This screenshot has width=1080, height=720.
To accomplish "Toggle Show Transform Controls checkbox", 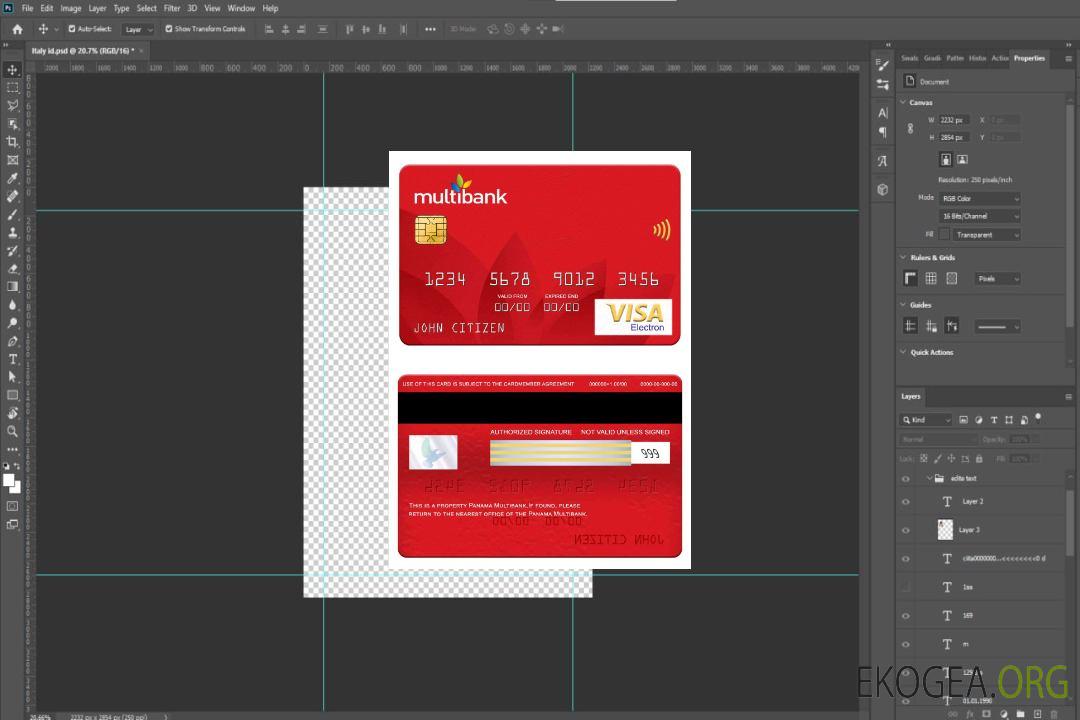I will point(169,29).
